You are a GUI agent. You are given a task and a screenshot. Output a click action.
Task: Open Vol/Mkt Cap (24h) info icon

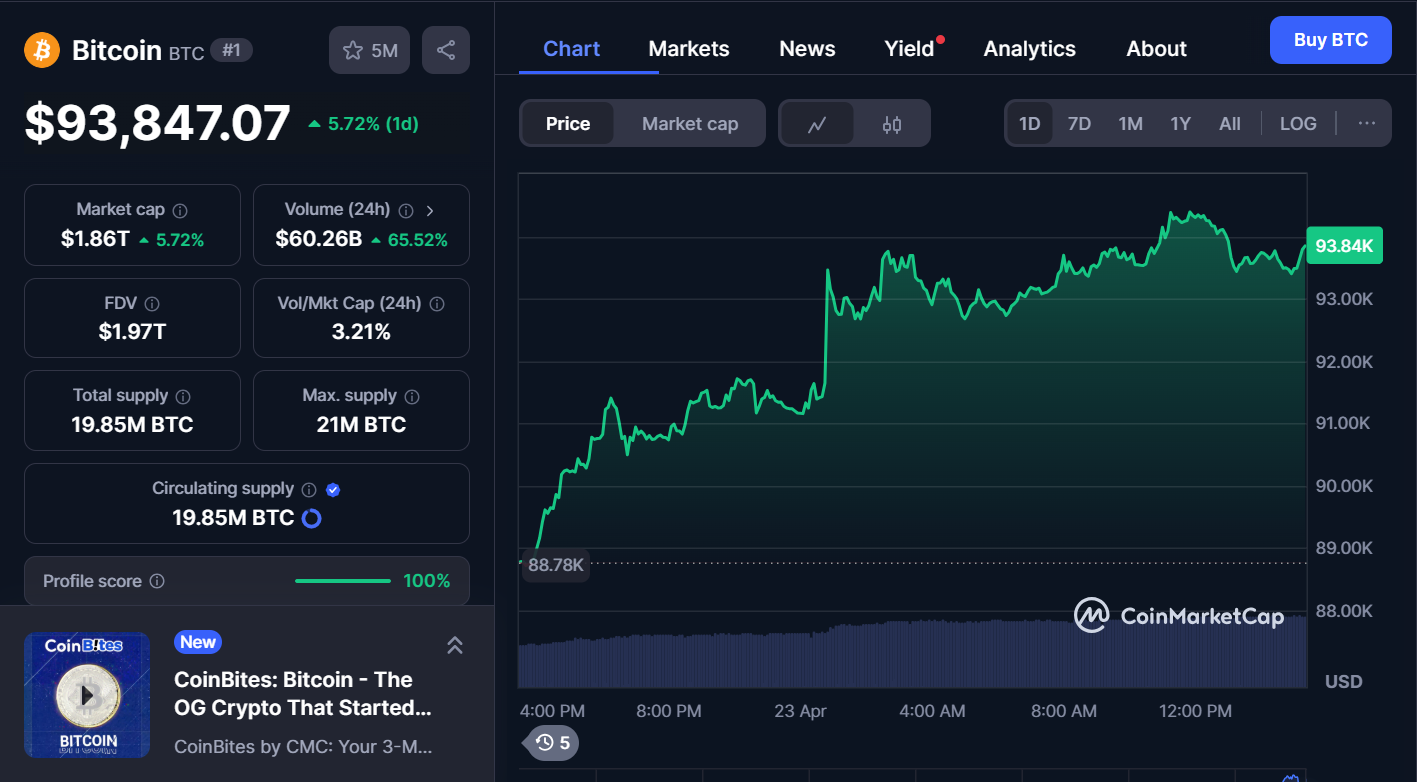pyautogui.click(x=437, y=304)
